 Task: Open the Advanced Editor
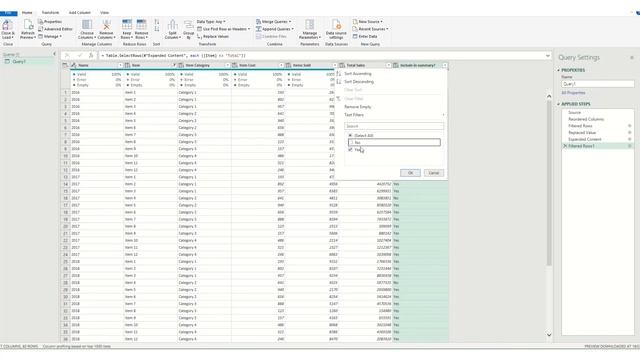click(x=55, y=29)
